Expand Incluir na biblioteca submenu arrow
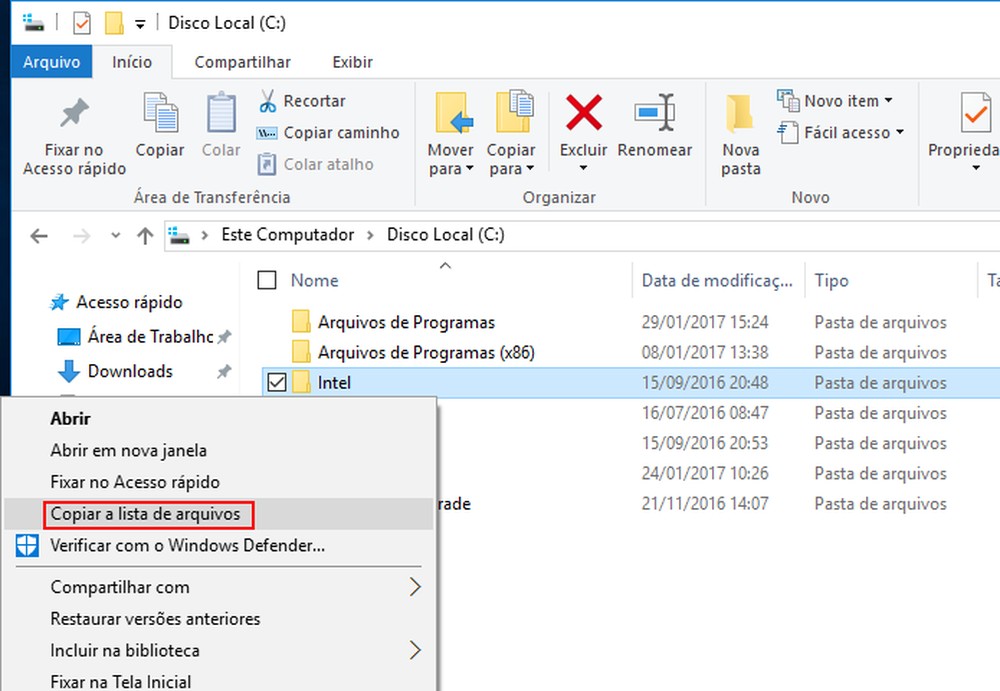1000x691 pixels. [415, 650]
